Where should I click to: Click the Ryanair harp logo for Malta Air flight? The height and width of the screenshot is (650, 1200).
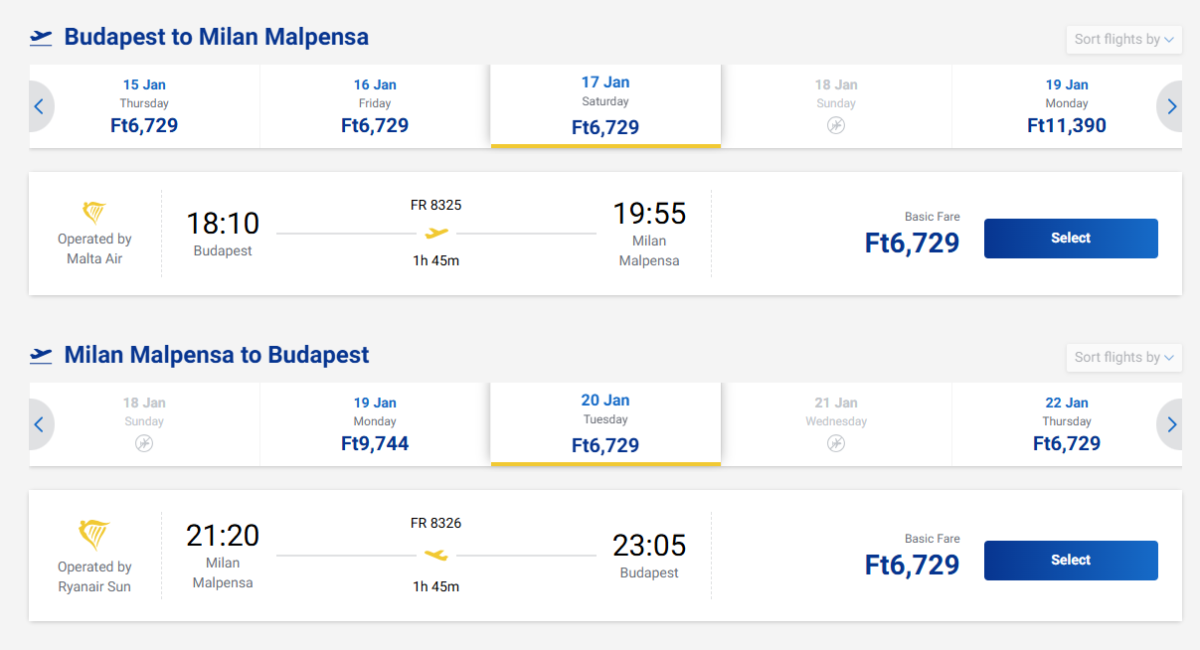tap(94, 212)
